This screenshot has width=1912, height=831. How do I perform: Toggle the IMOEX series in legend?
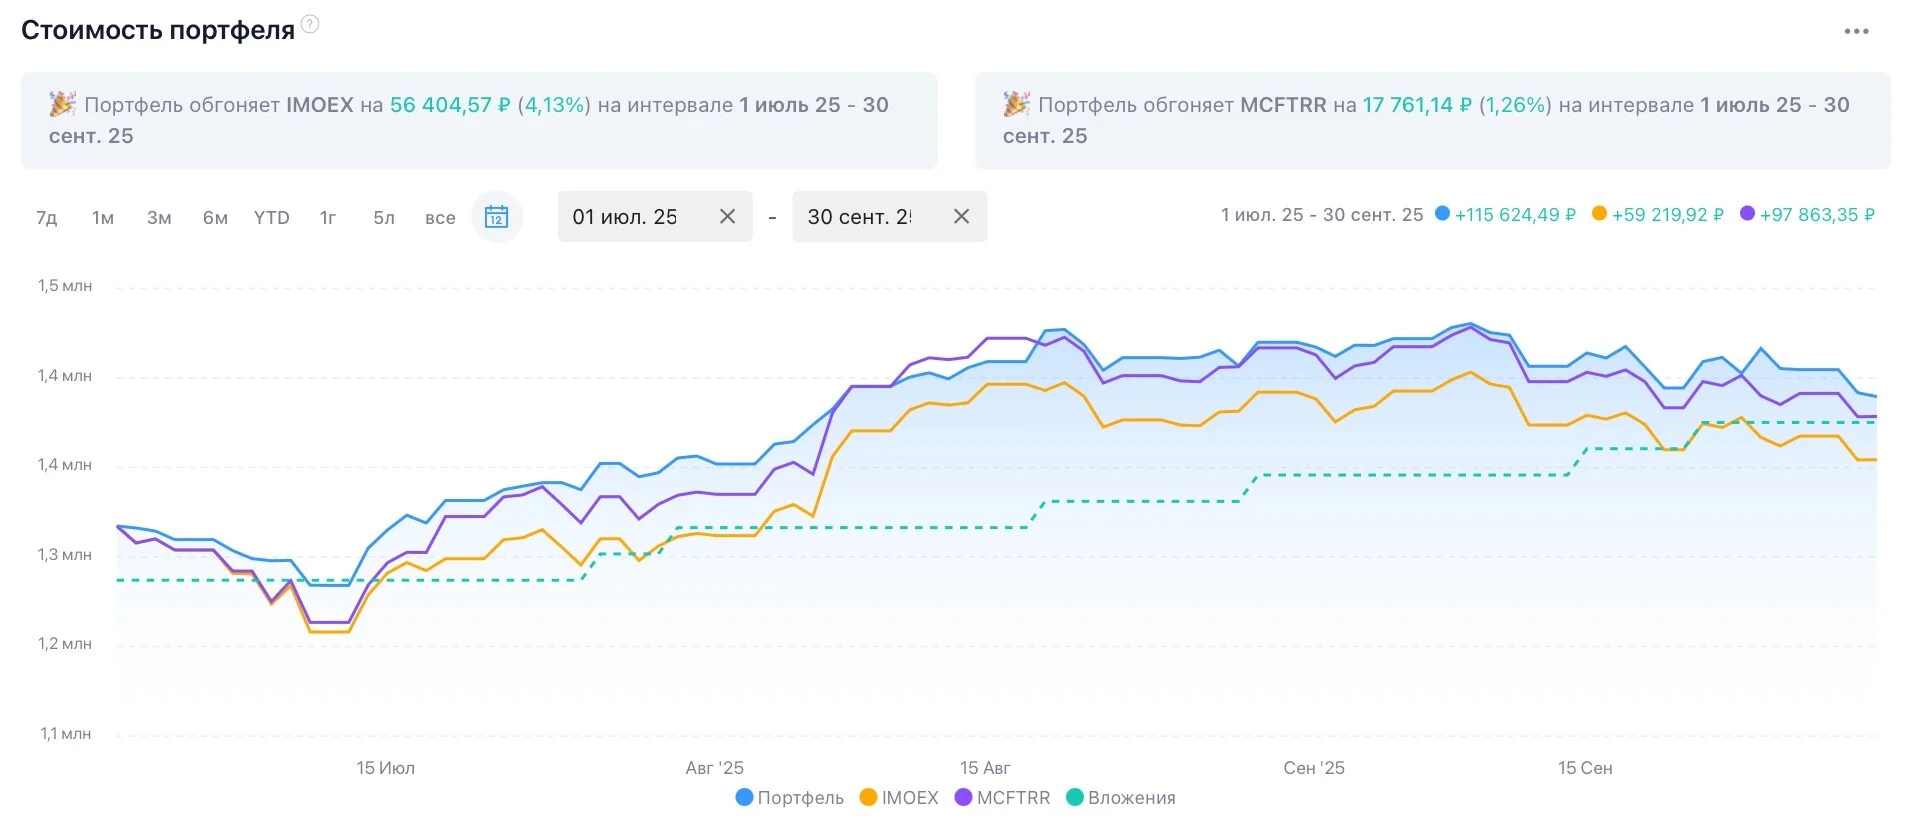tap(899, 798)
